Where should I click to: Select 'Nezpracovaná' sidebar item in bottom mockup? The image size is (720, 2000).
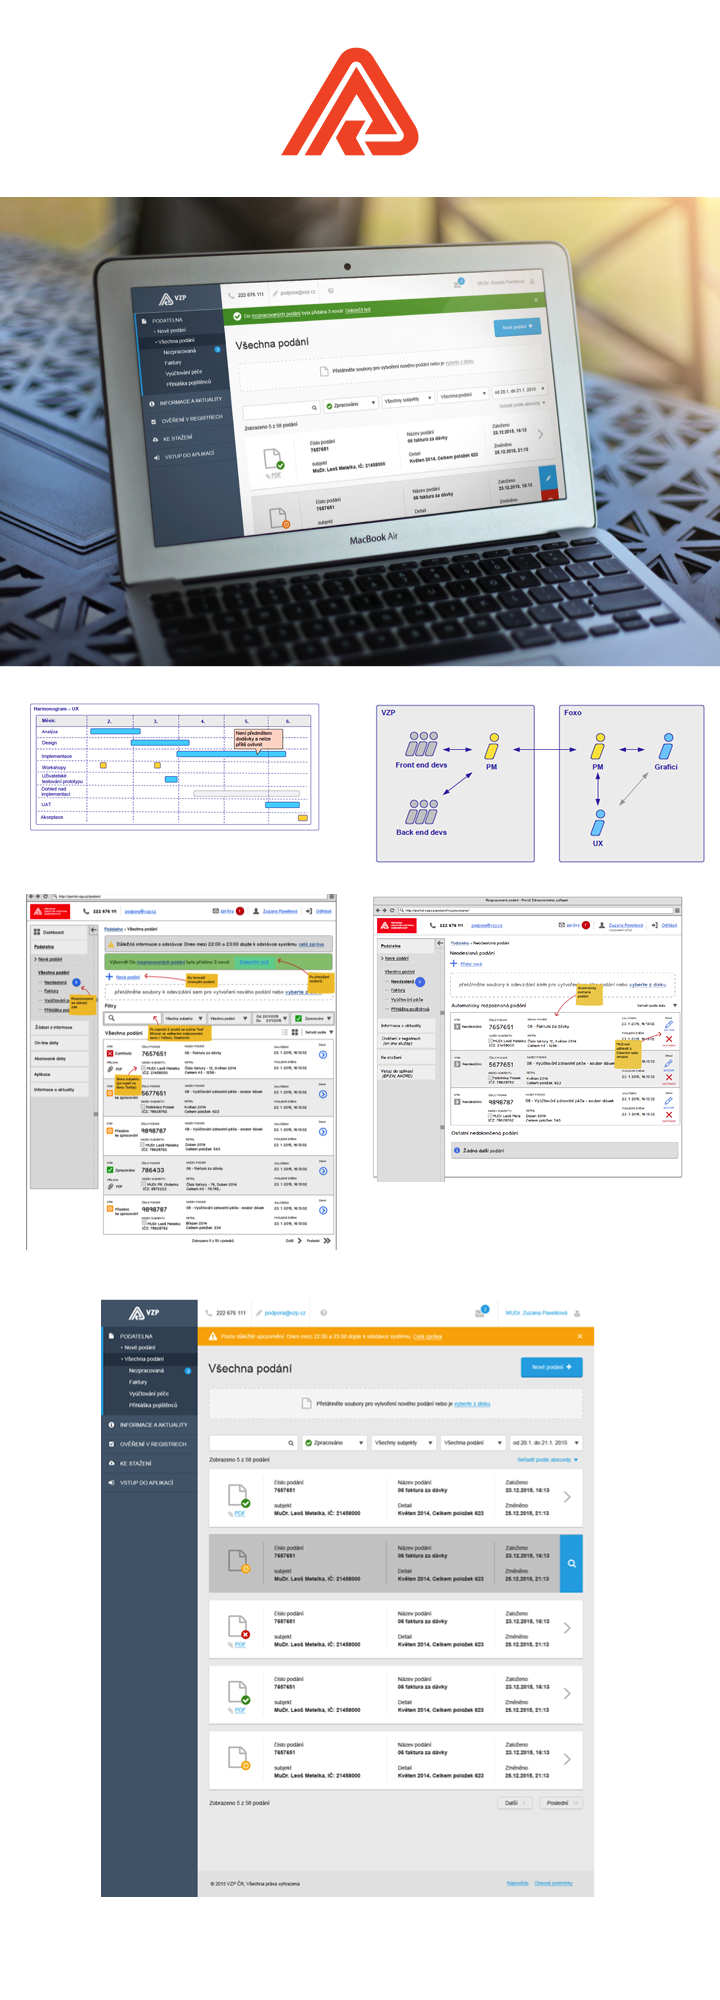(146, 1371)
